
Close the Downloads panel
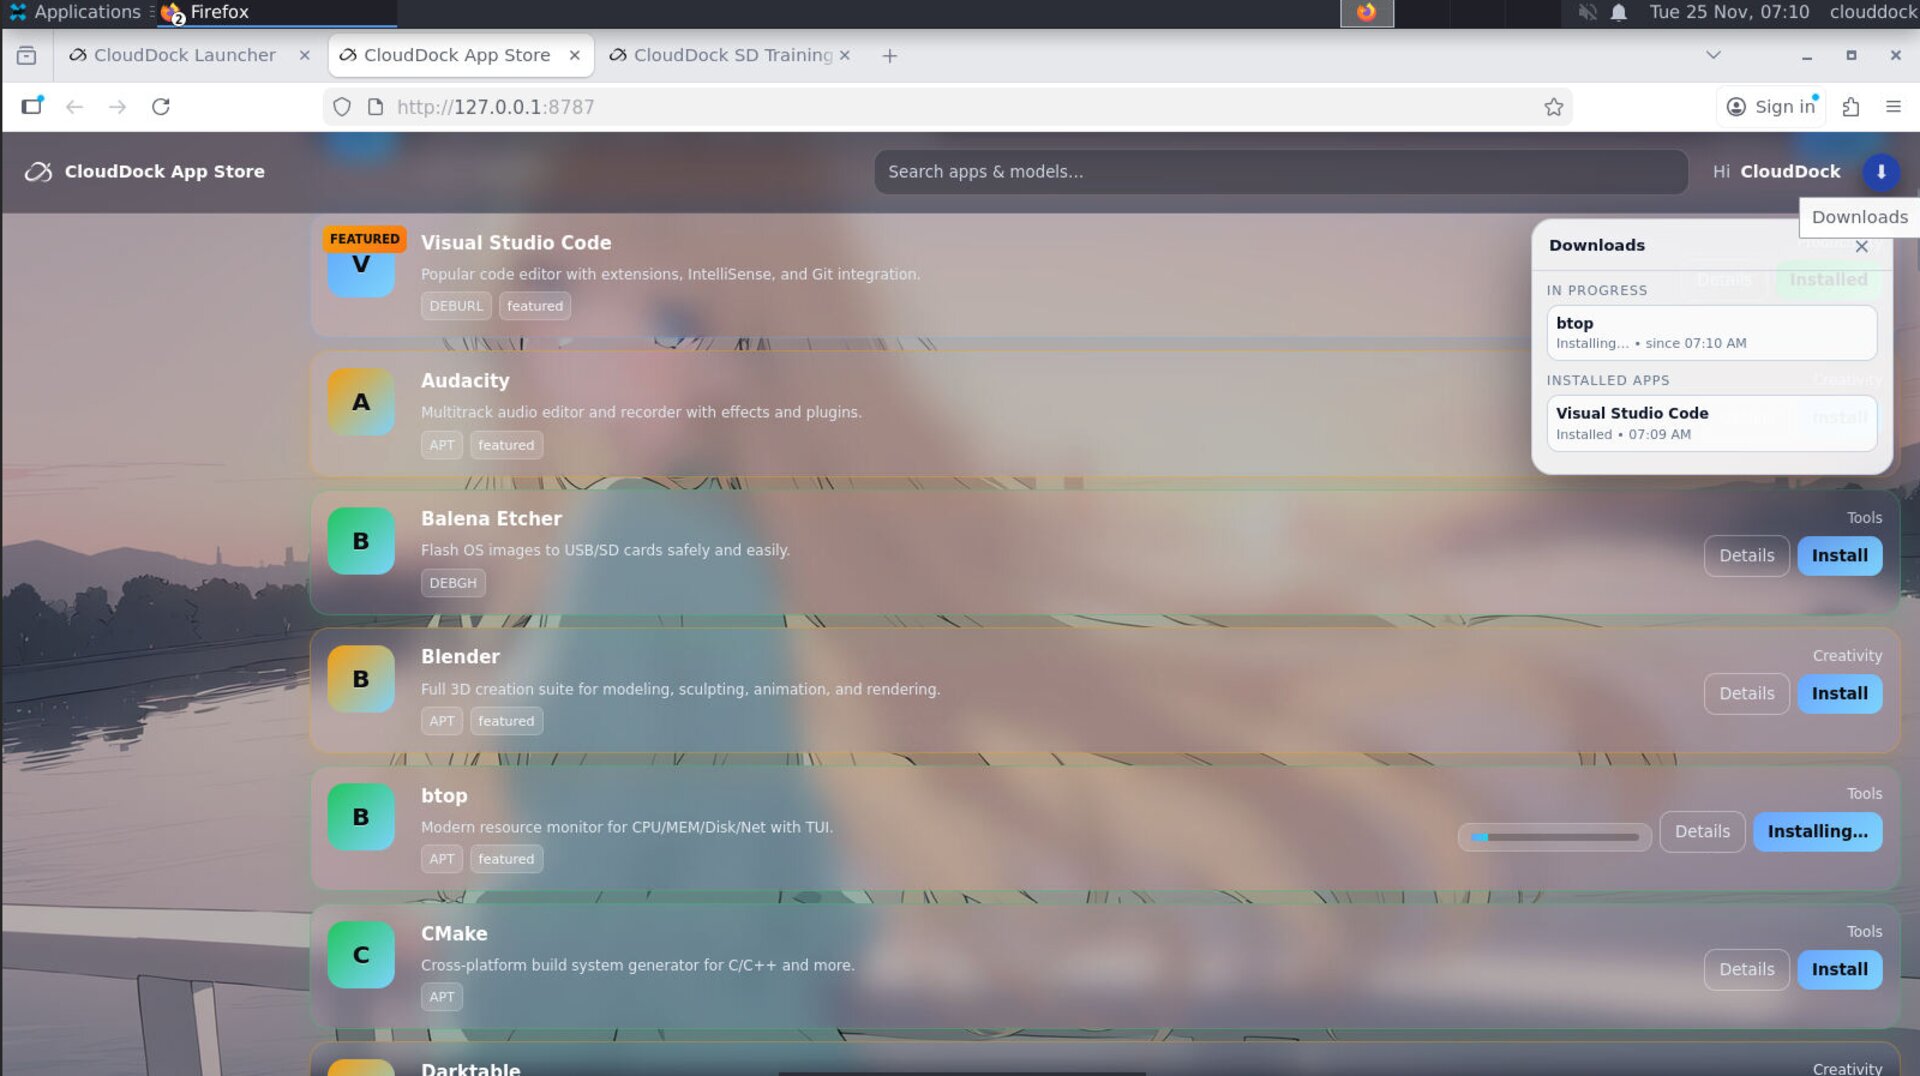[1861, 247]
